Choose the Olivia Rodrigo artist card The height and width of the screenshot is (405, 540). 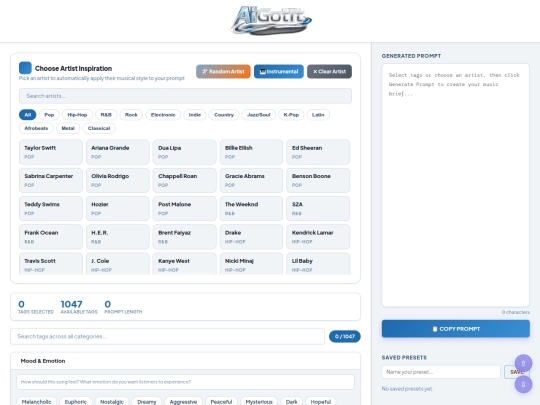click(118, 180)
